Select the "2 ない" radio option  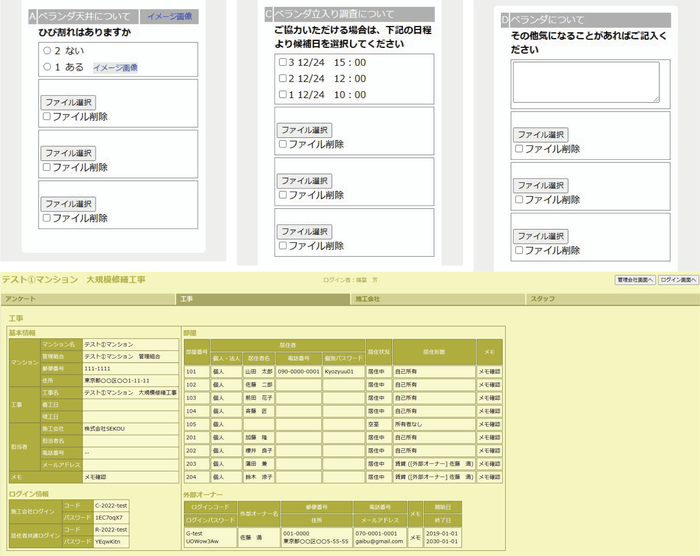click(x=46, y=50)
